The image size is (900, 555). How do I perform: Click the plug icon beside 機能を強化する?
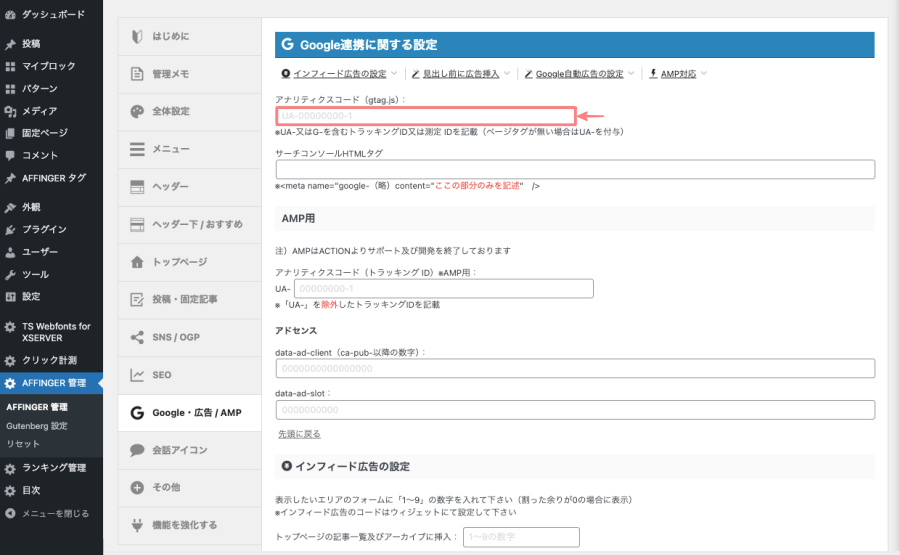137,525
